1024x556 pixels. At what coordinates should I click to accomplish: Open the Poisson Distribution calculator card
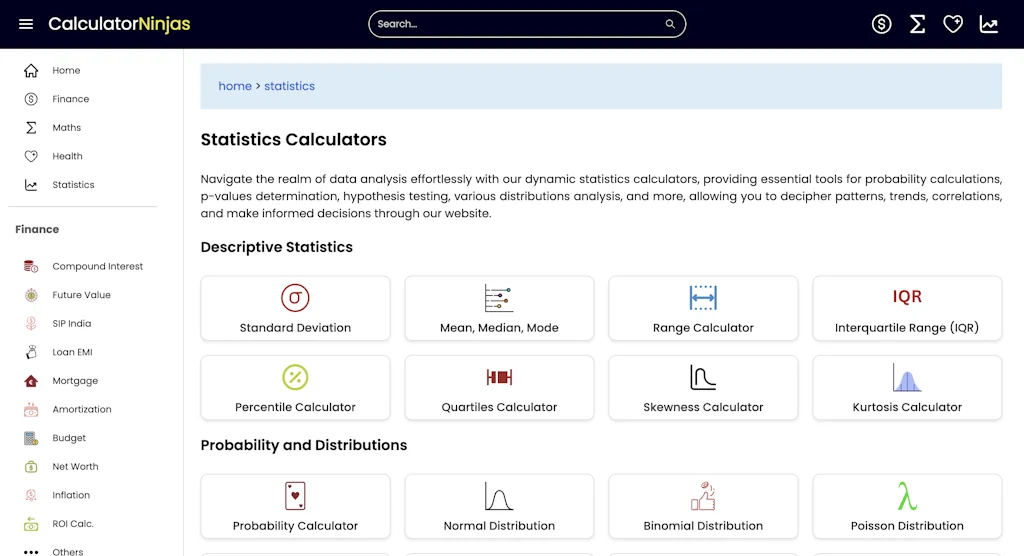(x=907, y=507)
